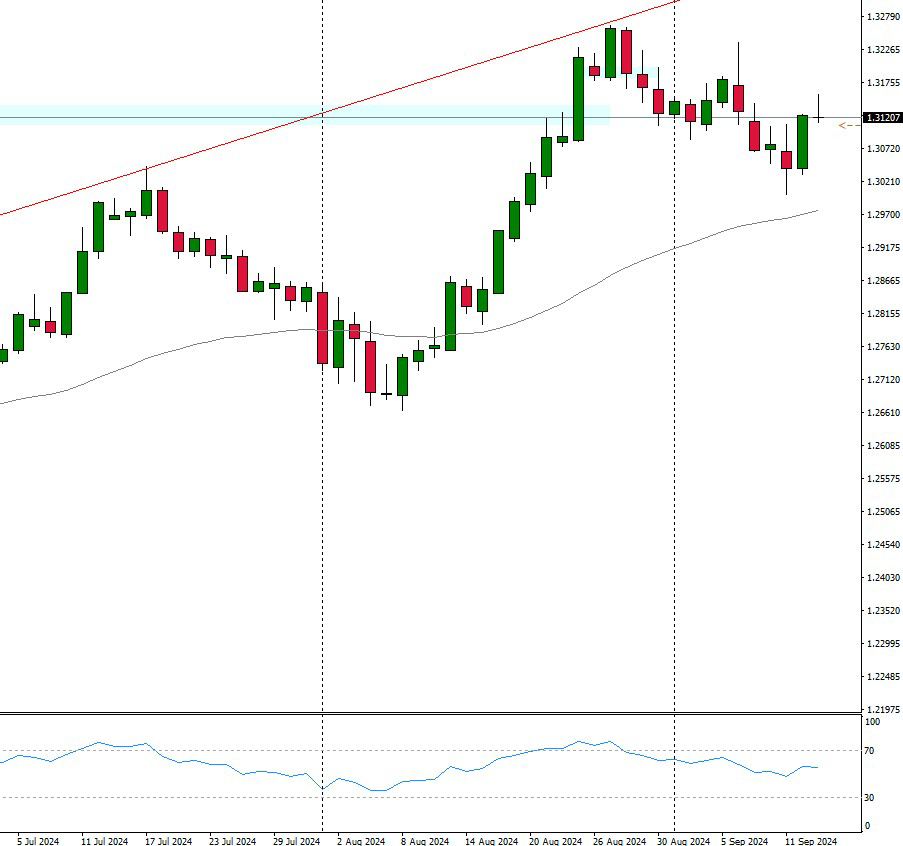Click the 14 Aug 2024 date label
Viewport: 903px width, 846px height.
coord(490,841)
